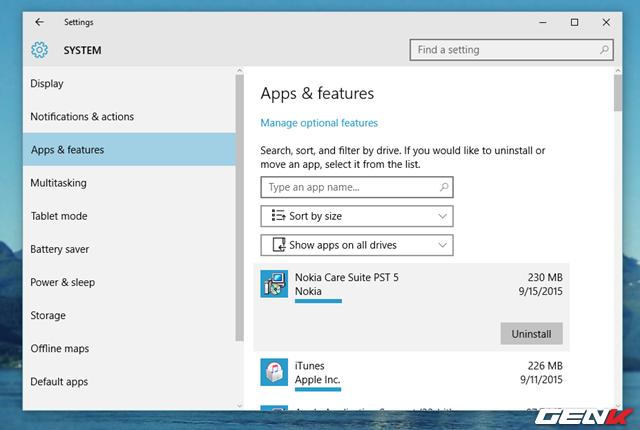Open Tablet mode settings
Image resolution: width=640 pixels, height=430 pixels.
[x=129, y=215]
